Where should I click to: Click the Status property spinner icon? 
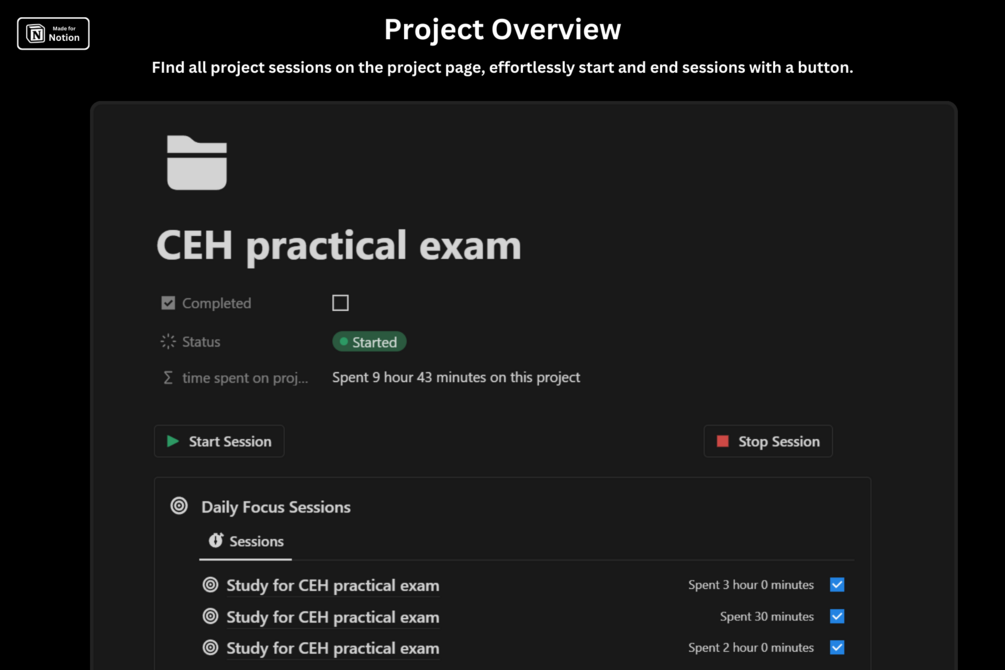coord(168,342)
